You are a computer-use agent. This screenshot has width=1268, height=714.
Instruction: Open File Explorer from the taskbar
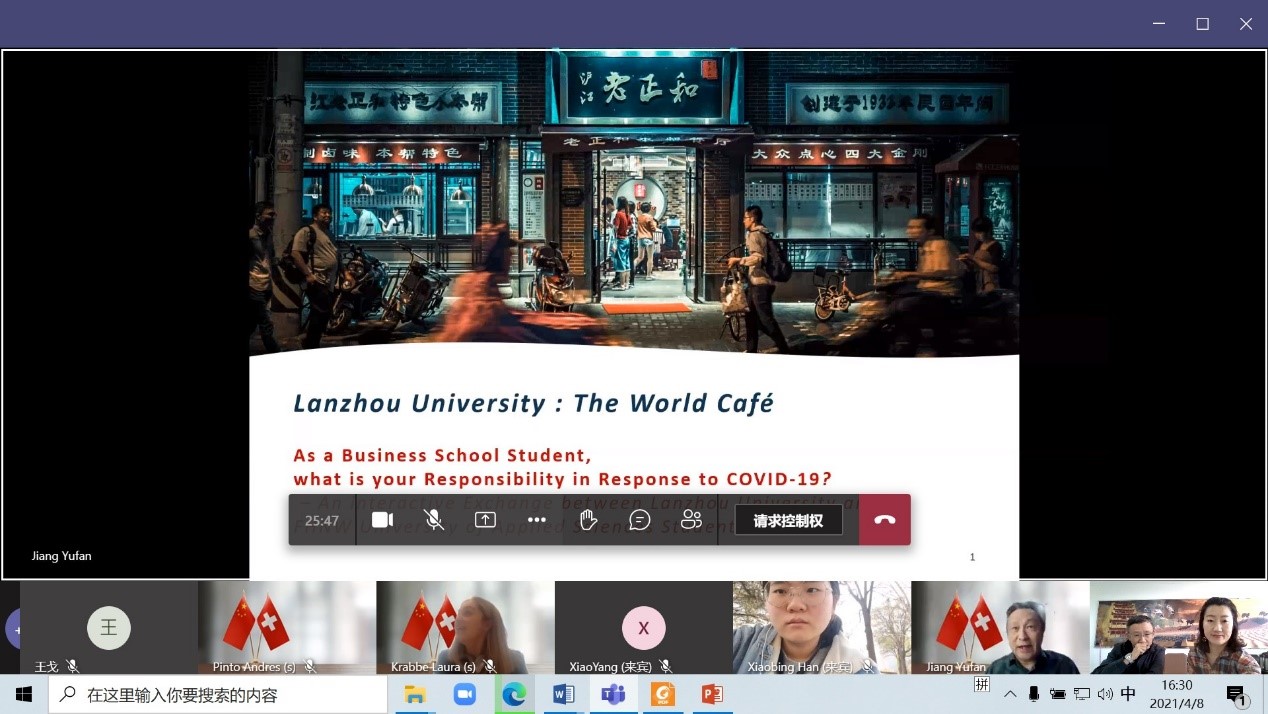coord(415,694)
